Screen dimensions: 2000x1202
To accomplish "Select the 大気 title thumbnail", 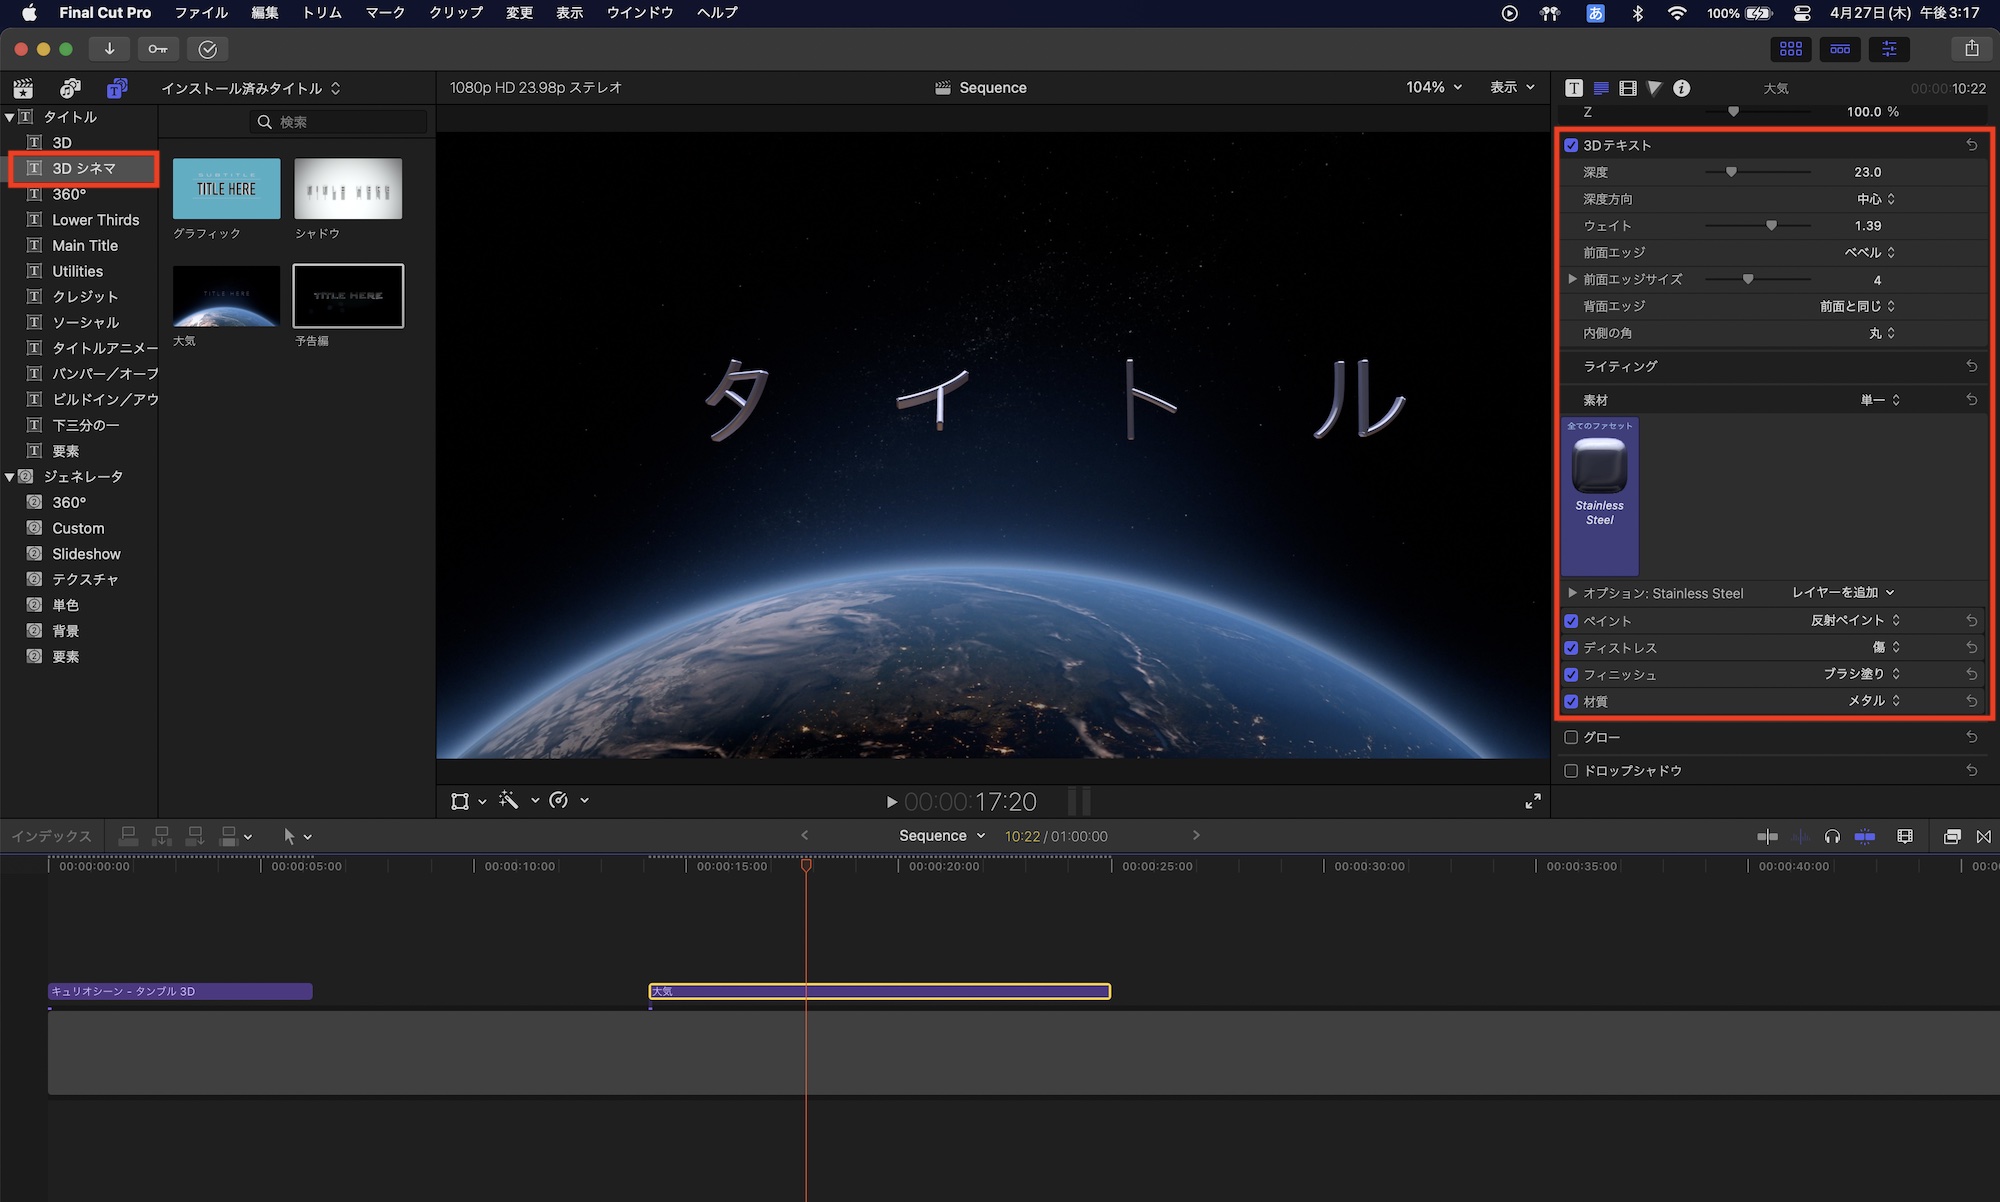I will point(226,296).
